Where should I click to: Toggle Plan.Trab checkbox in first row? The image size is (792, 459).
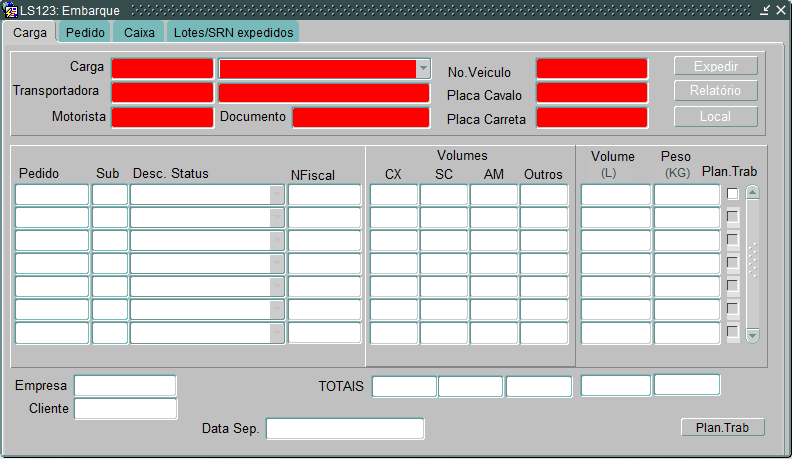(732, 193)
